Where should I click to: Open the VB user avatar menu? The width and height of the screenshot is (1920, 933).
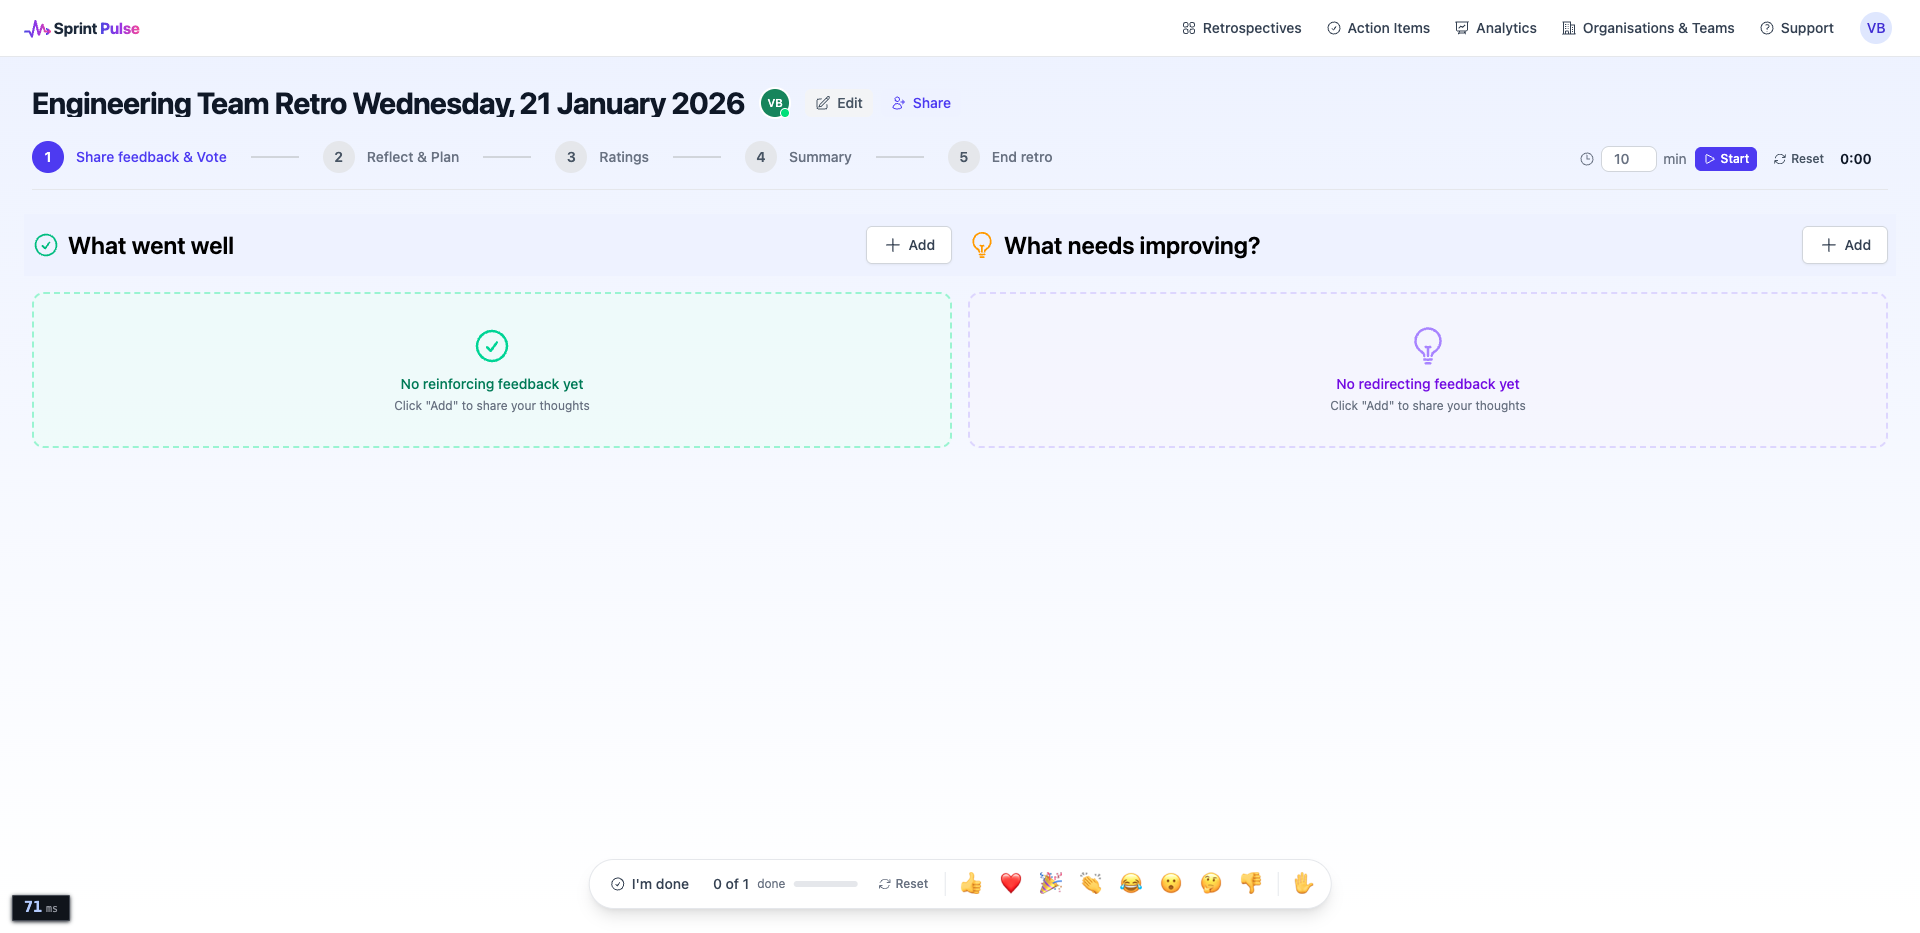tap(1875, 28)
